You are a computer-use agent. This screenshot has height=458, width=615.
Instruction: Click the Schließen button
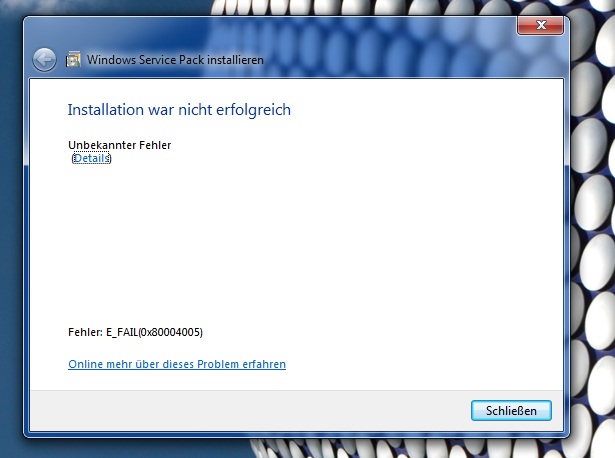511,411
